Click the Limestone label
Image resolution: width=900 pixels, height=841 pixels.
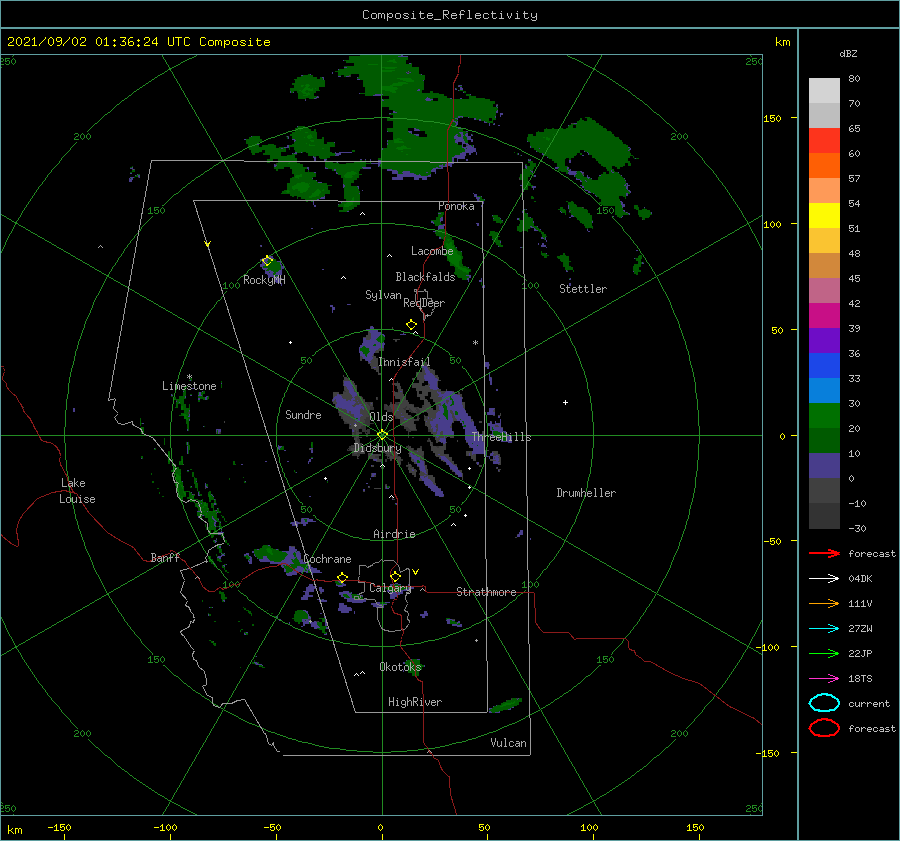(189, 386)
